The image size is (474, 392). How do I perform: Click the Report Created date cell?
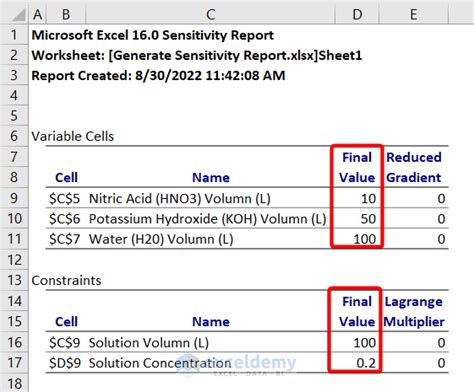pyautogui.click(x=158, y=76)
